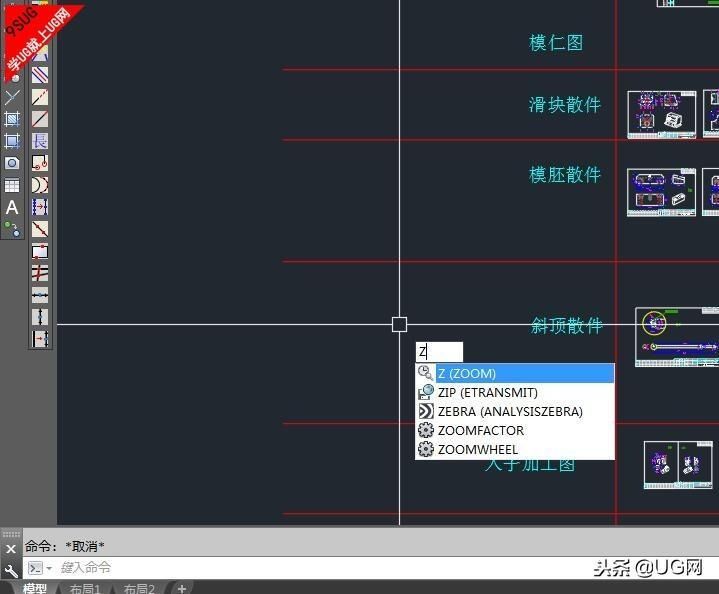Click the command prompt icon in command line
The width and height of the screenshot is (719, 594).
pyautogui.click(x=35, y=568)
